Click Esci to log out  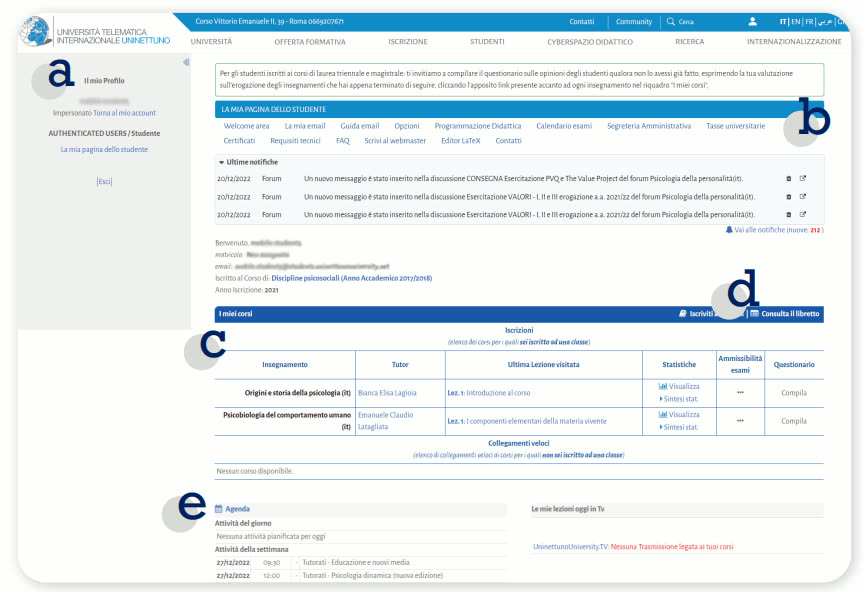point(104,182)
